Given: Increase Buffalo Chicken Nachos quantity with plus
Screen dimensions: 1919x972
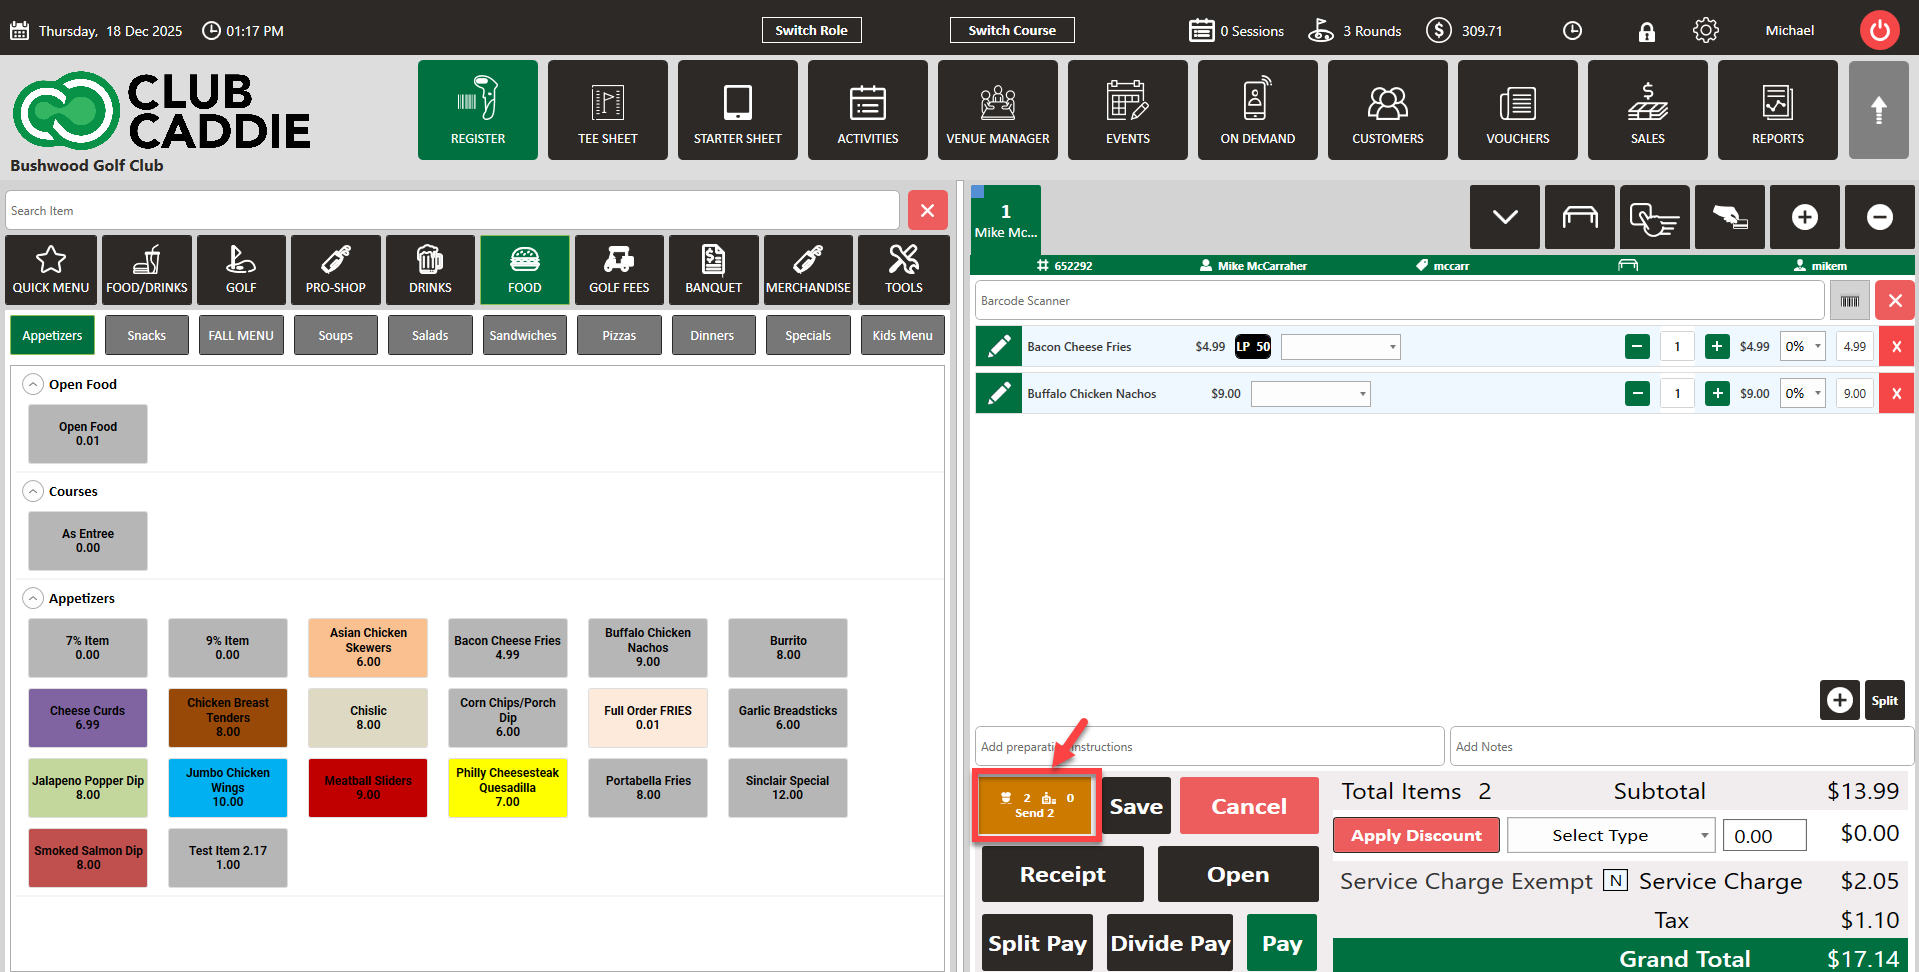Looking at the screenshot, I should pos(1717,394).
